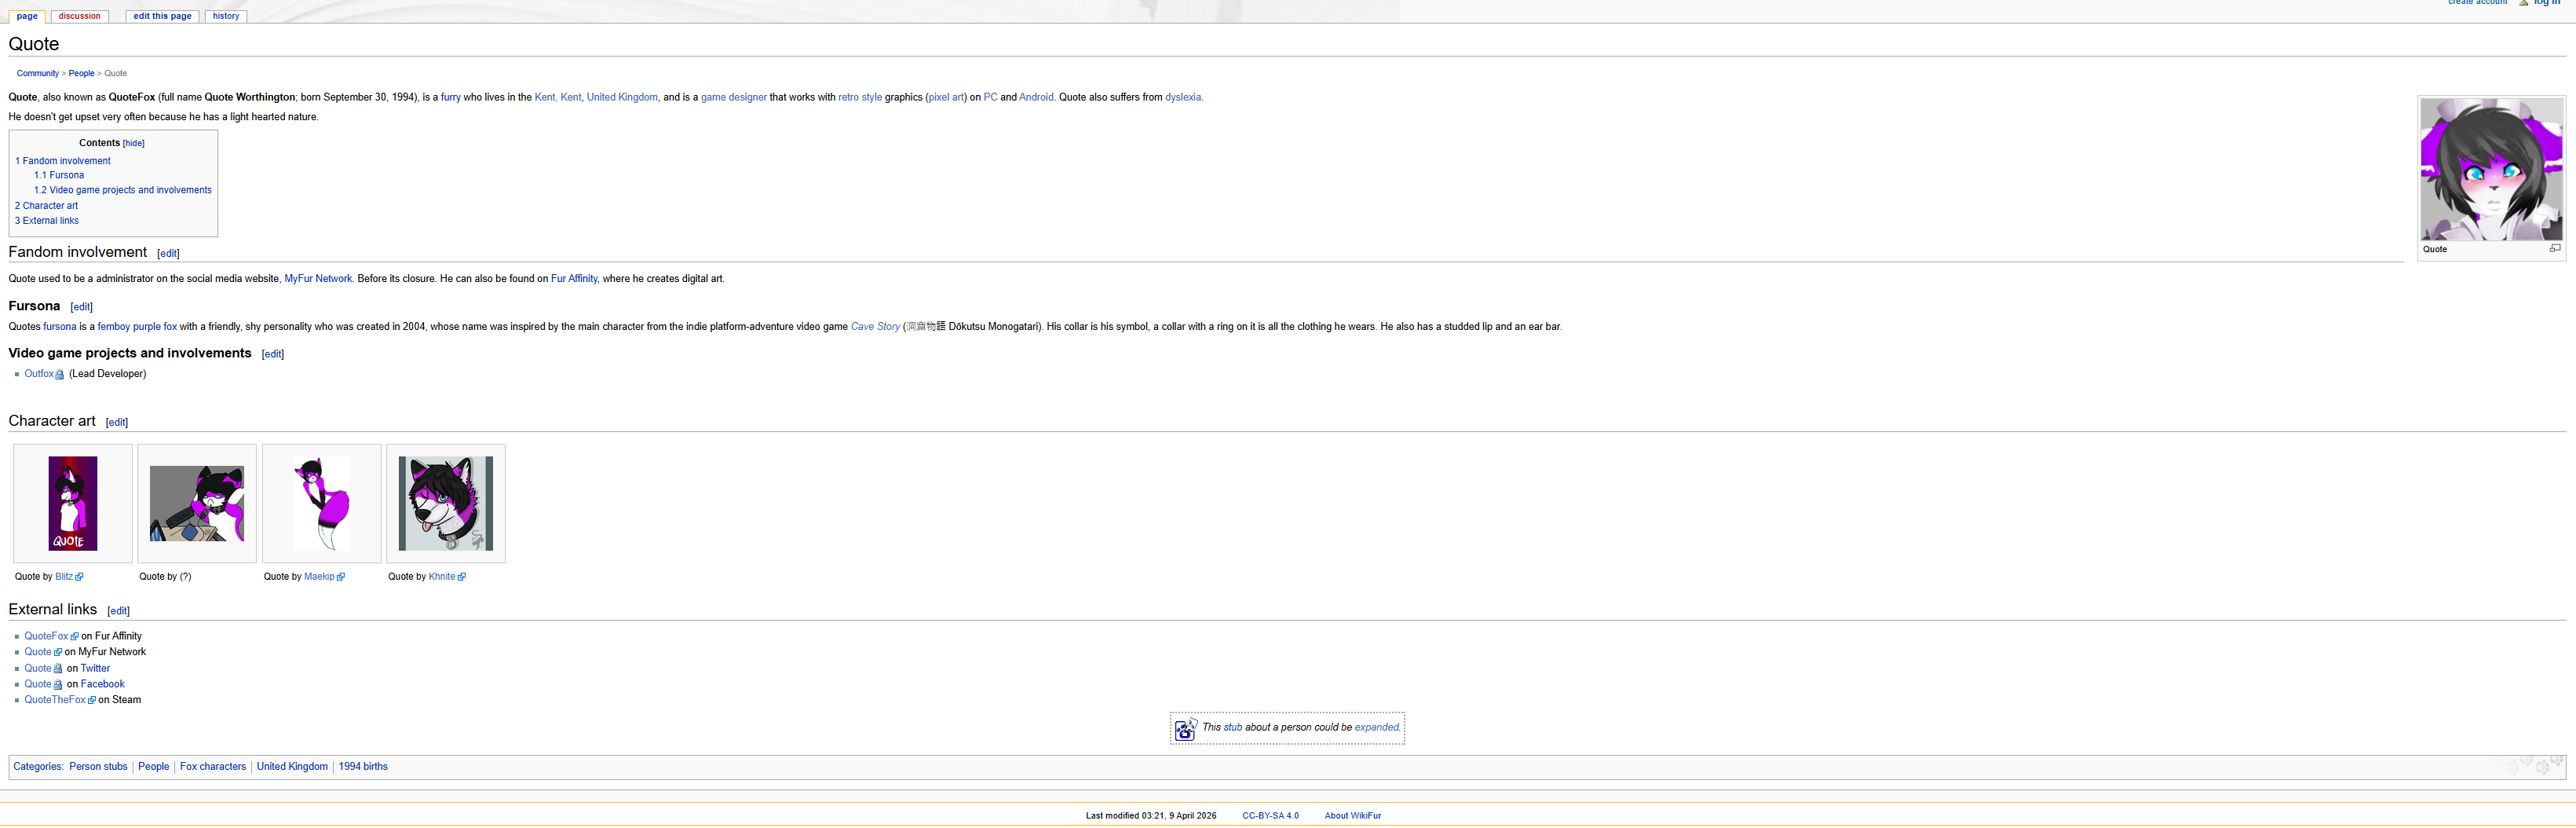Open the femboy link
The width and height of the screenshot is (2576, 828).
114,327
